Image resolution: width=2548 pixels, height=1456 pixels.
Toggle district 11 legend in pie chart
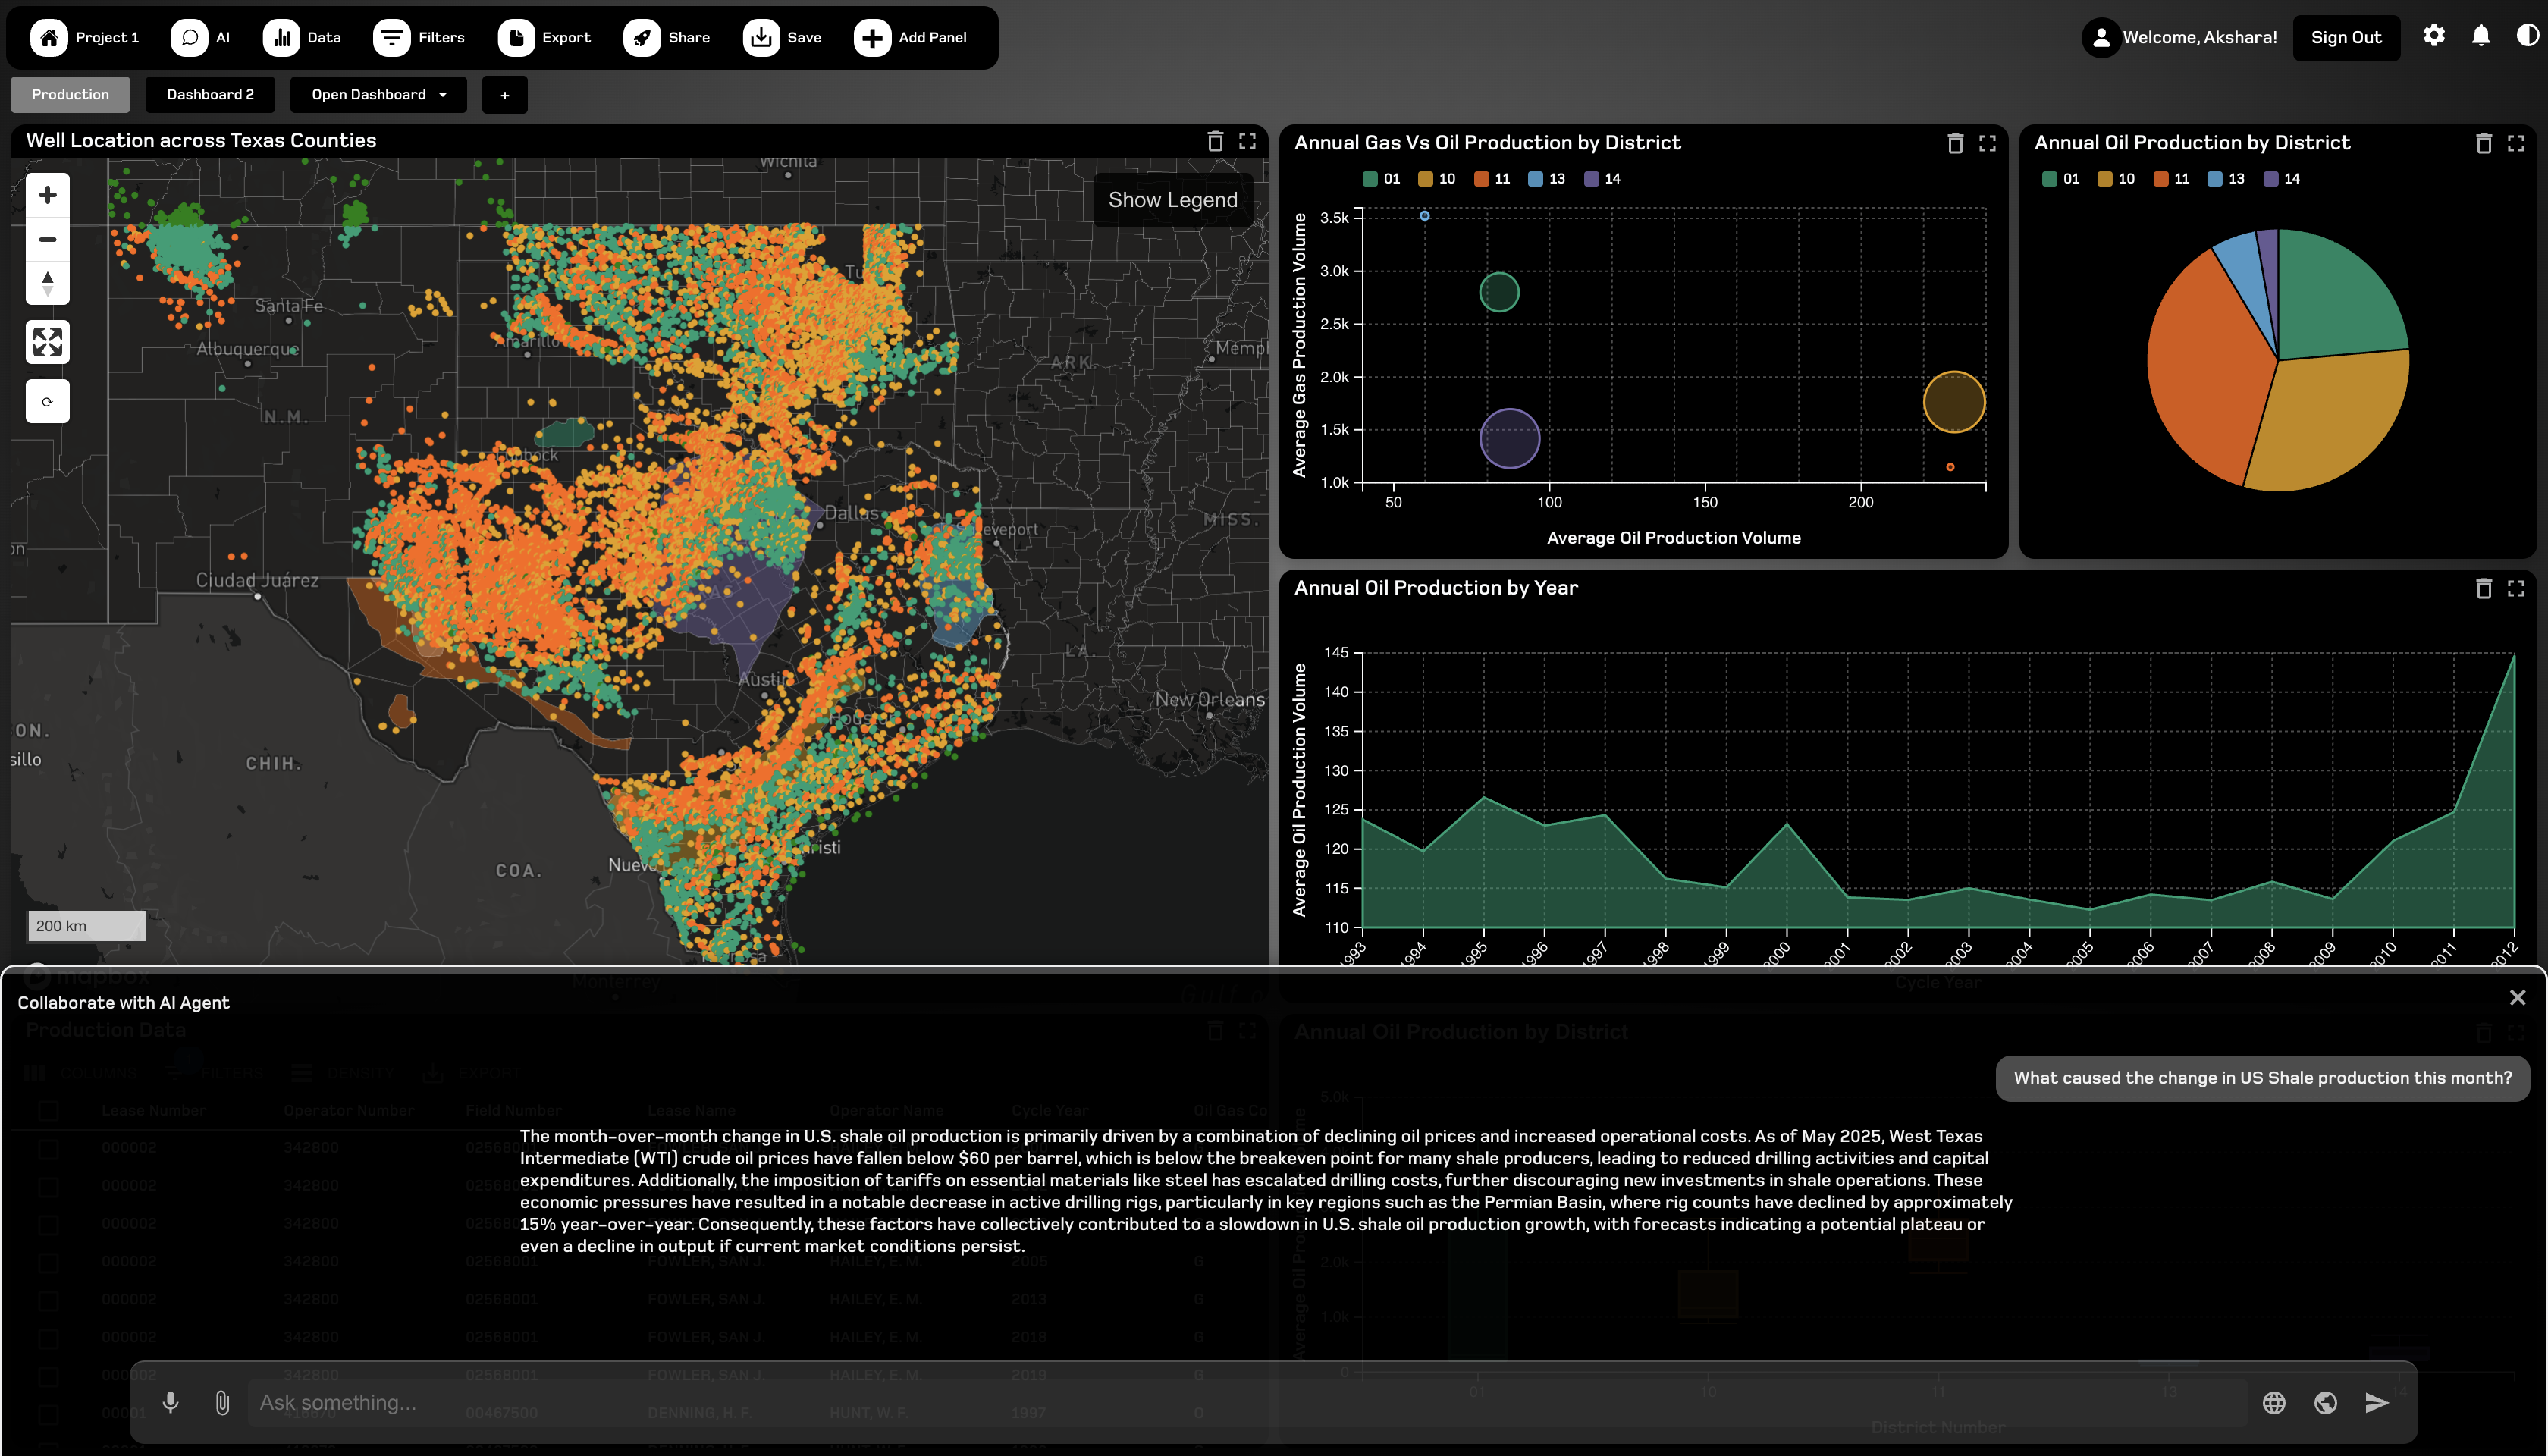coord(2171,179)
